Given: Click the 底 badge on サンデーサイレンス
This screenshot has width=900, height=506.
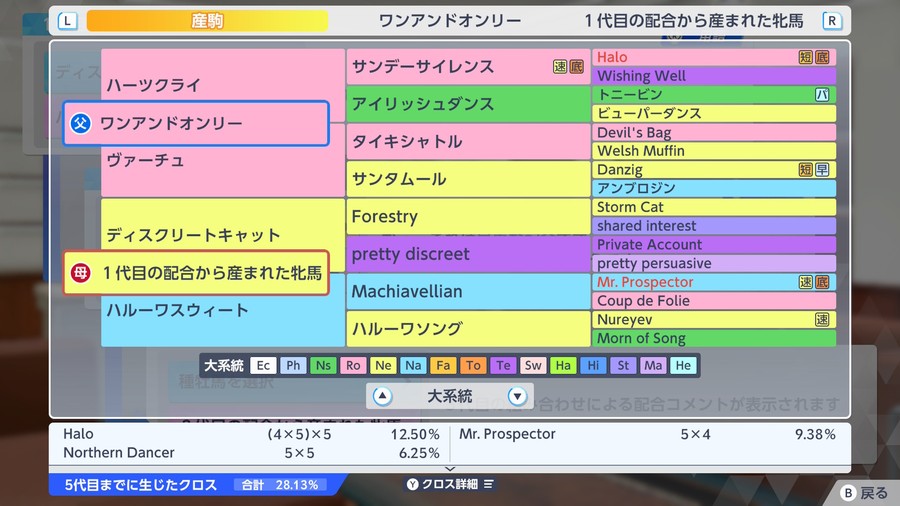Looking at the screenshot, I should click(x=576, y=67).
